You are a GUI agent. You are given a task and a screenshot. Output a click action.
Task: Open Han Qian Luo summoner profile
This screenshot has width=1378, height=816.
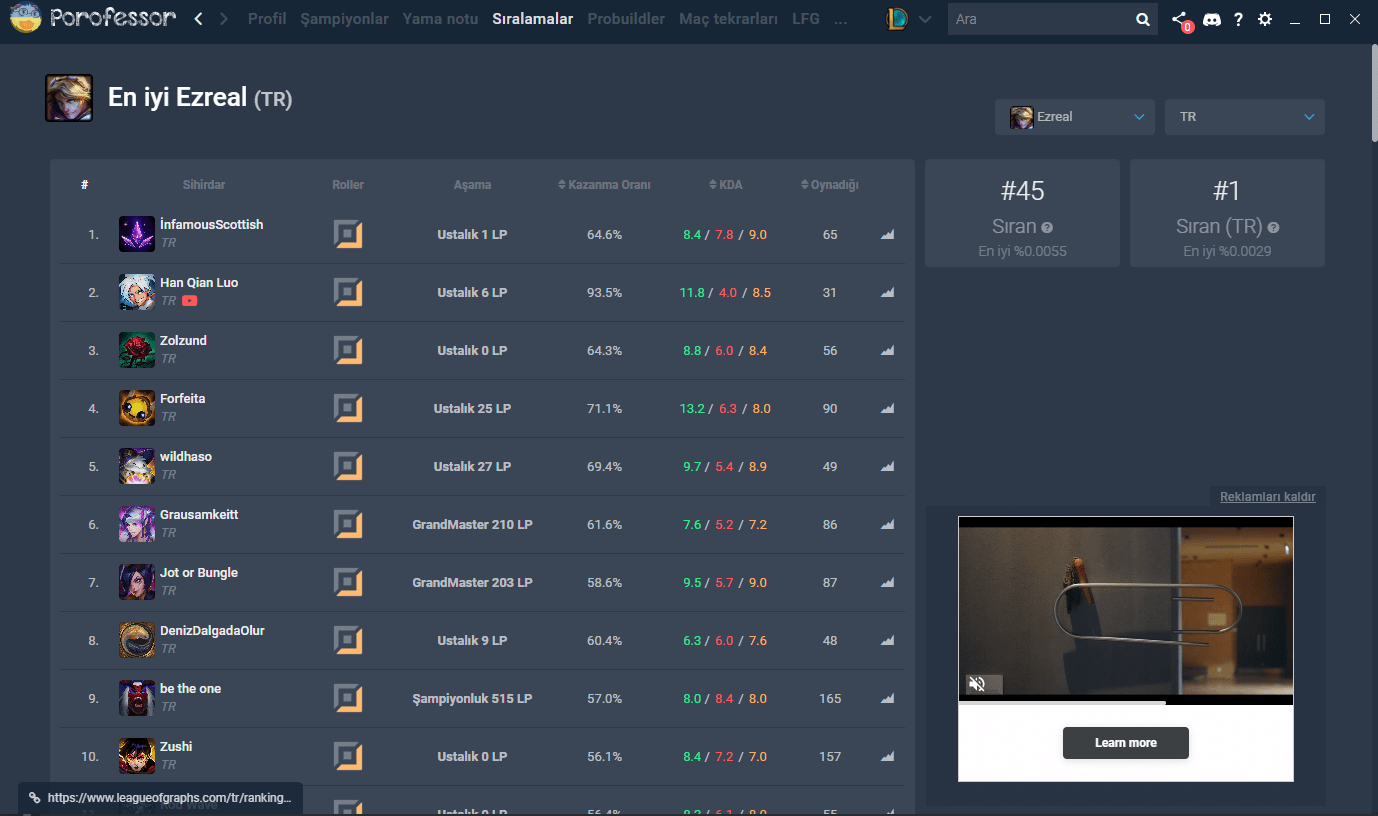click(199, 283)
